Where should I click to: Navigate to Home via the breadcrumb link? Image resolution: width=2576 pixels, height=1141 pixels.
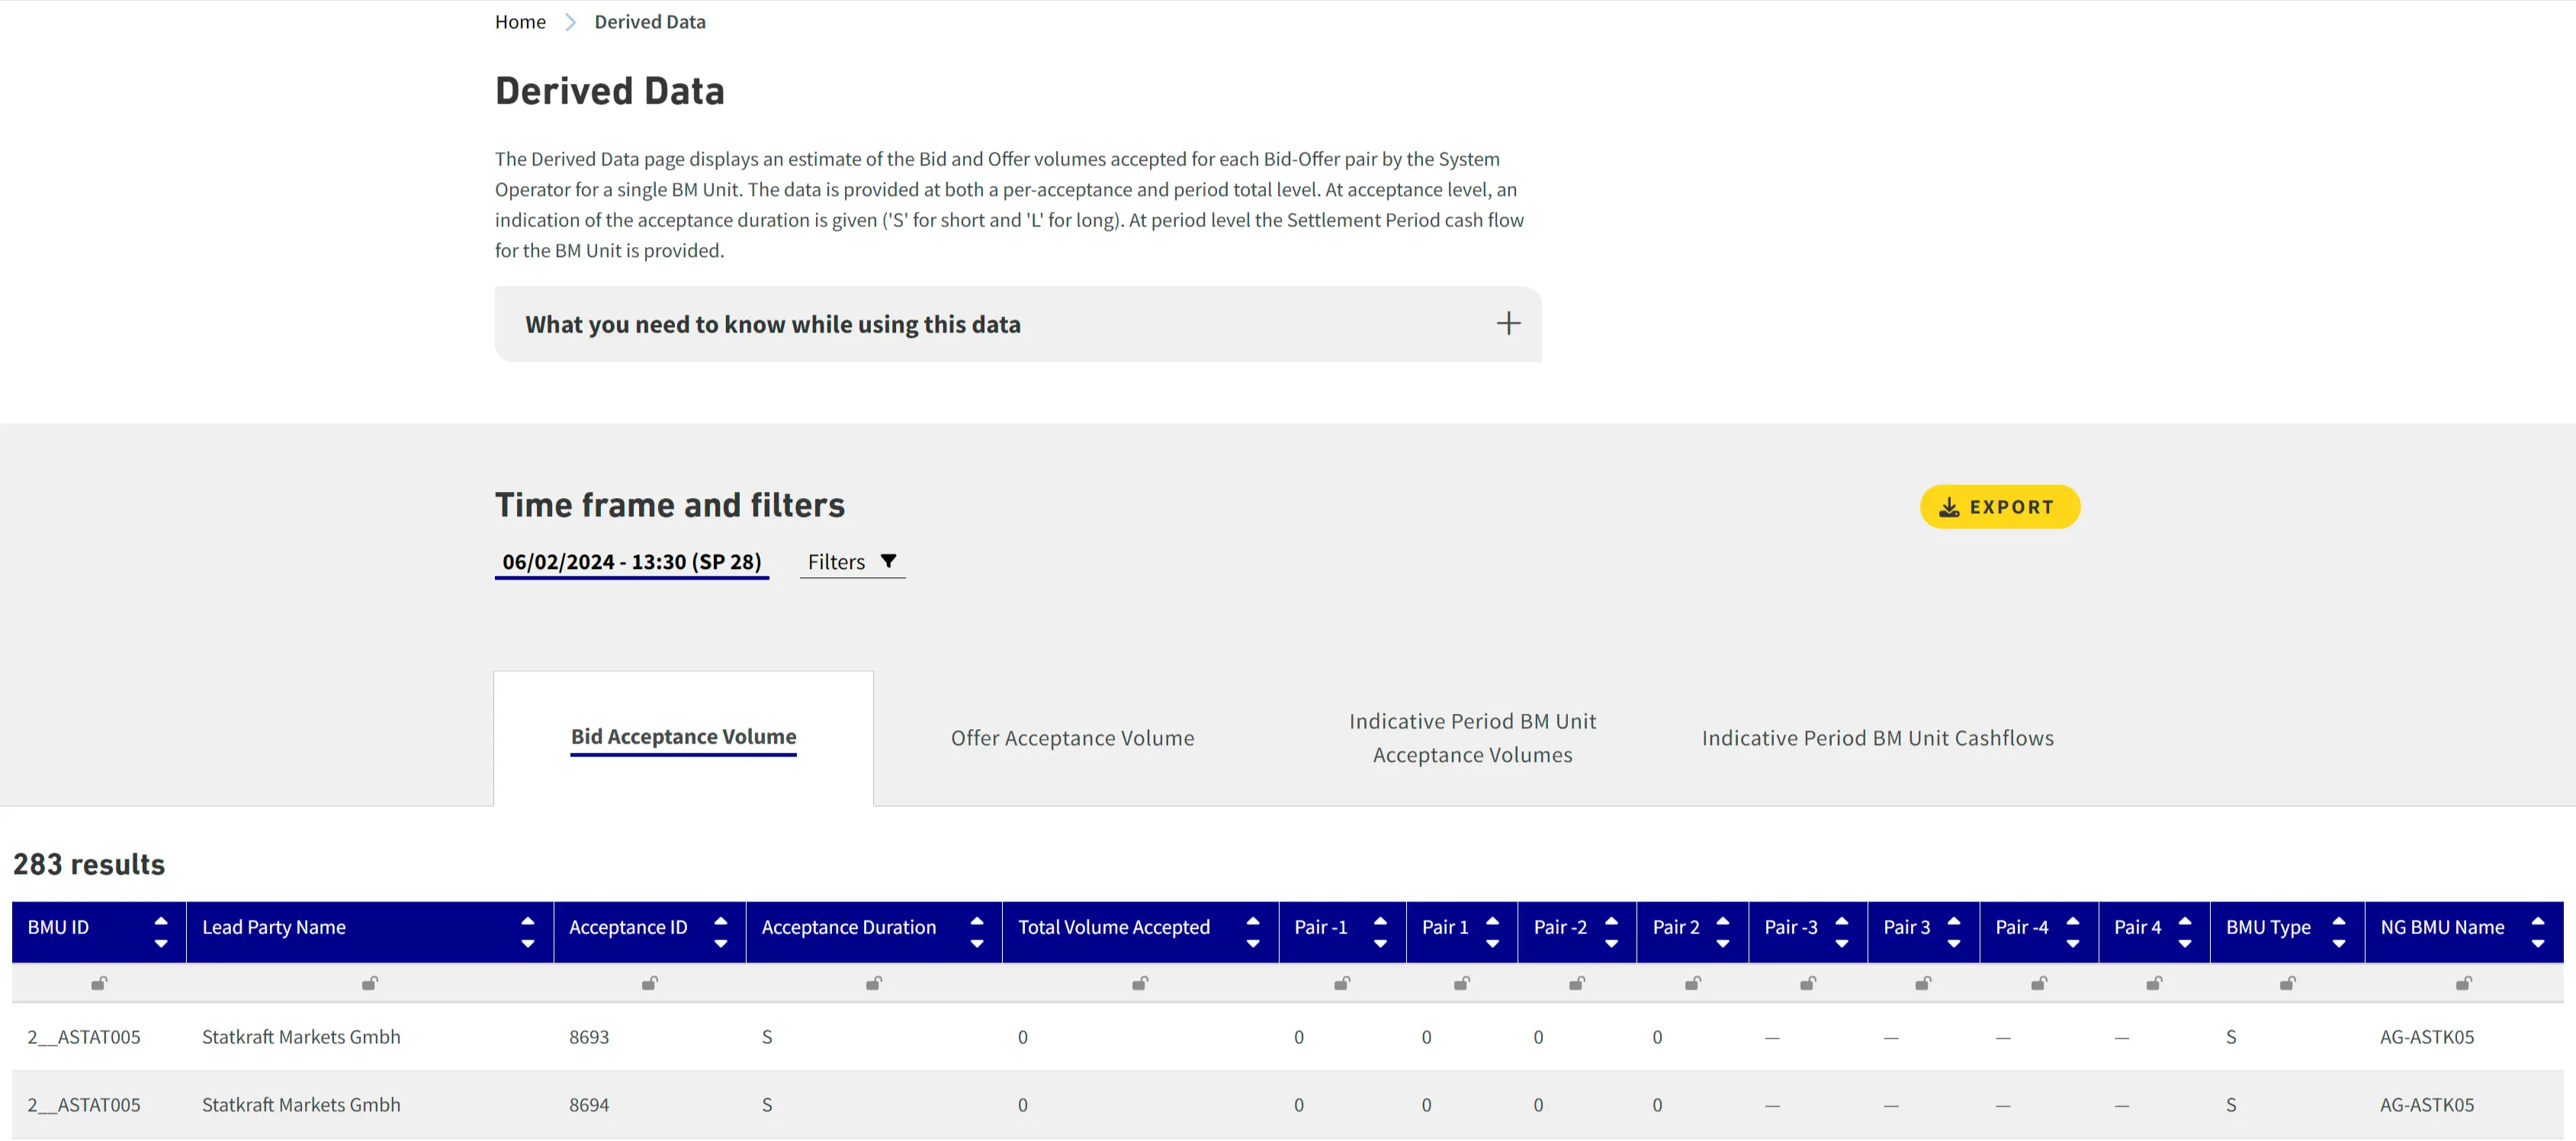[519, 21]
